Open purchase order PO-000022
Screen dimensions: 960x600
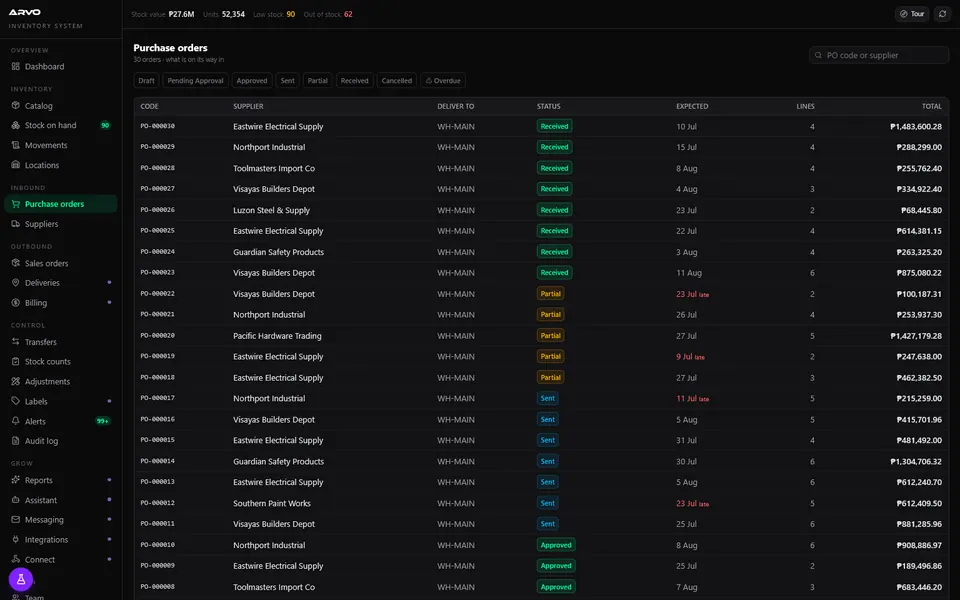point(541,294)
